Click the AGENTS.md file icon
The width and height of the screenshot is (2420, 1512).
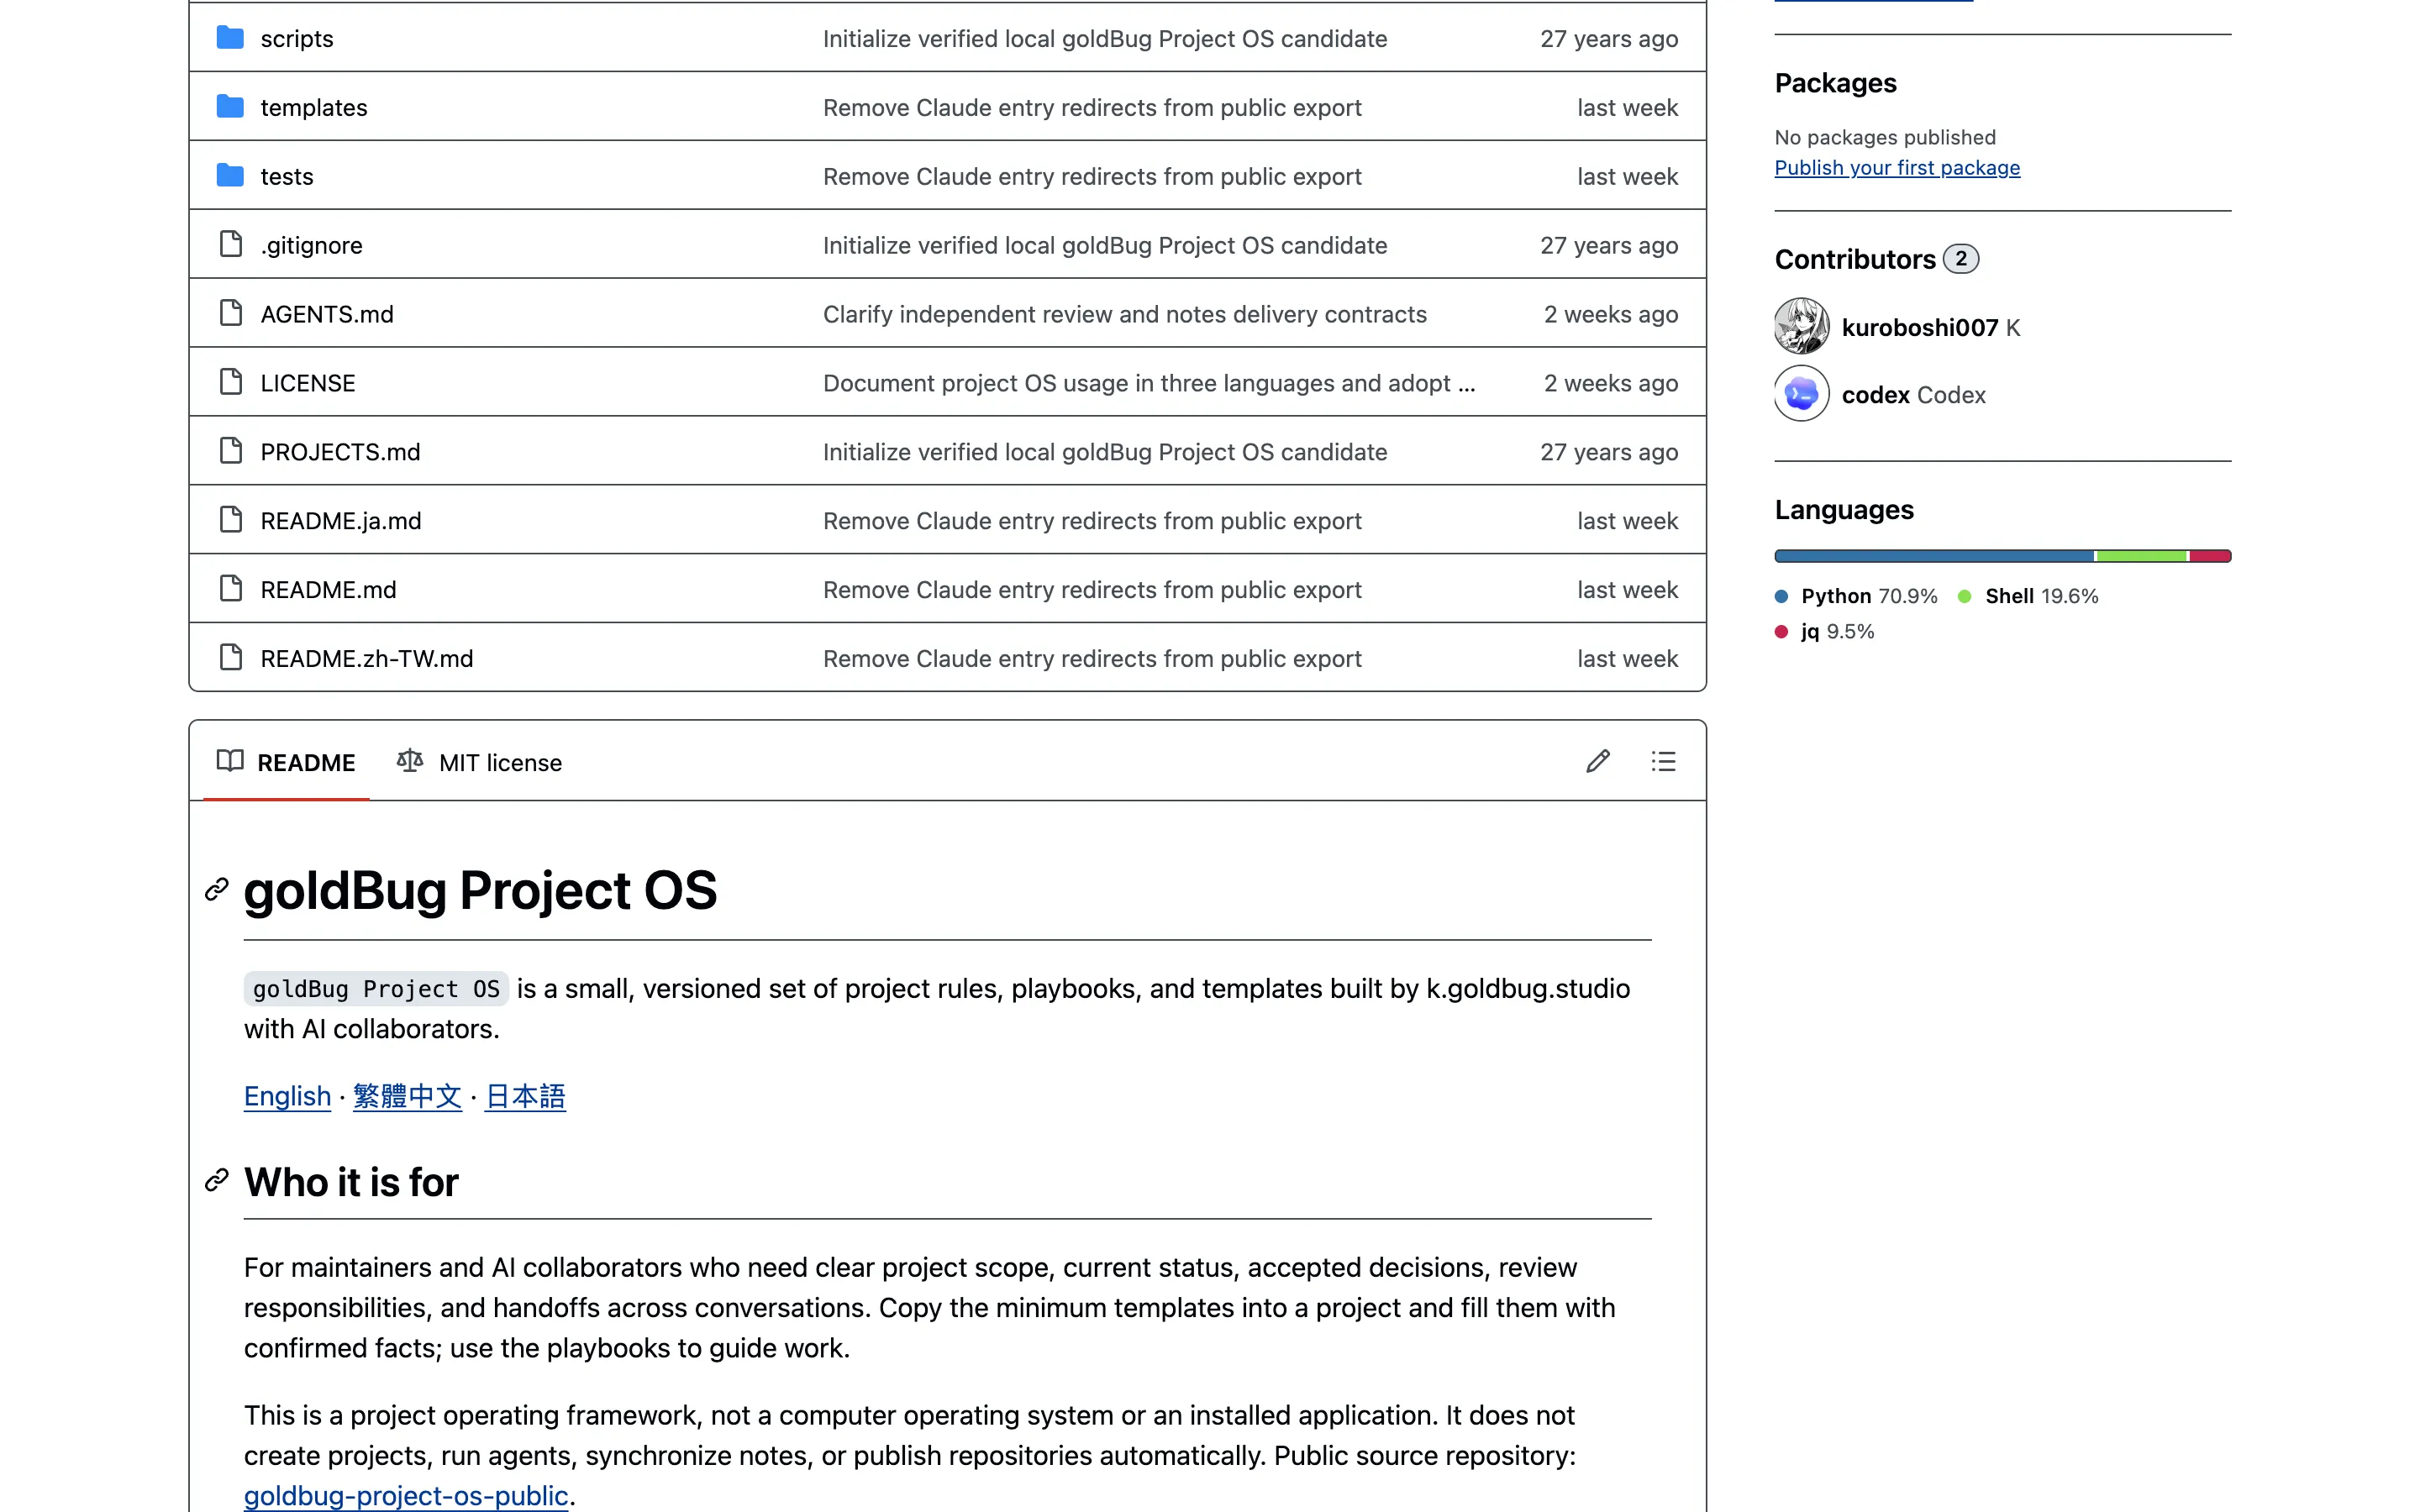(x=231, y=314)
